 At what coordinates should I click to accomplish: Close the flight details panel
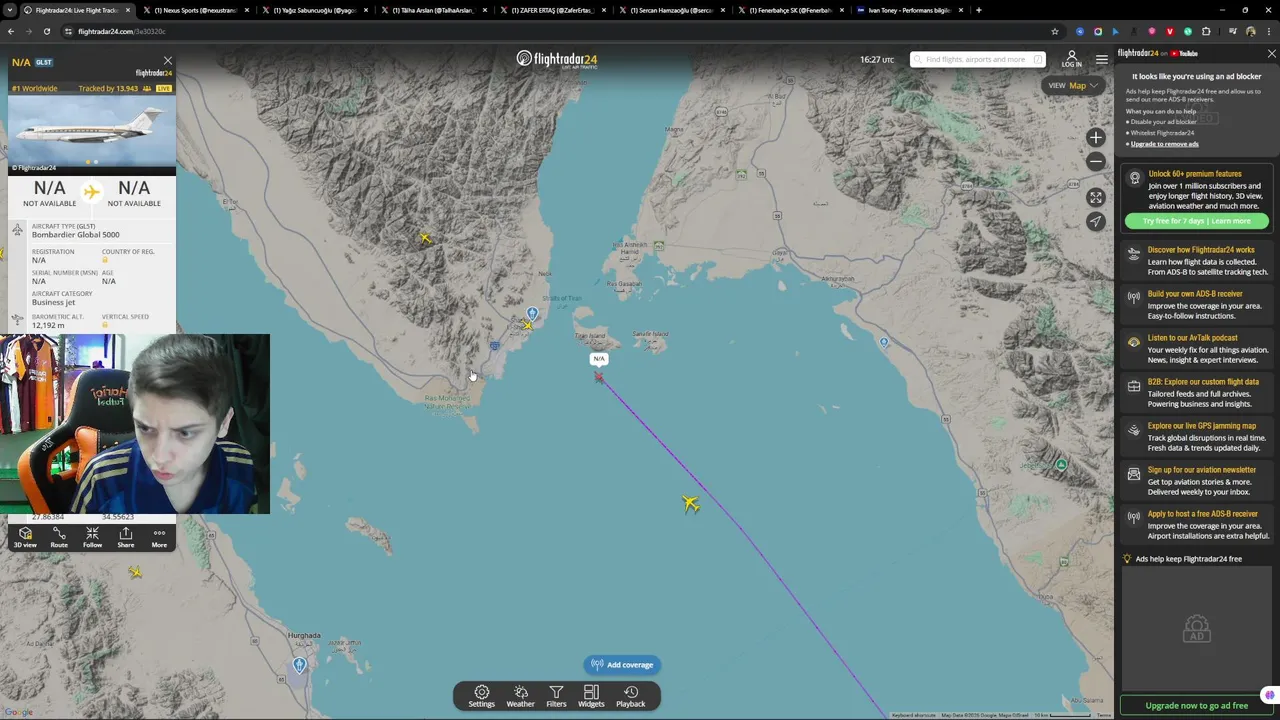click(x=167, y=61)
